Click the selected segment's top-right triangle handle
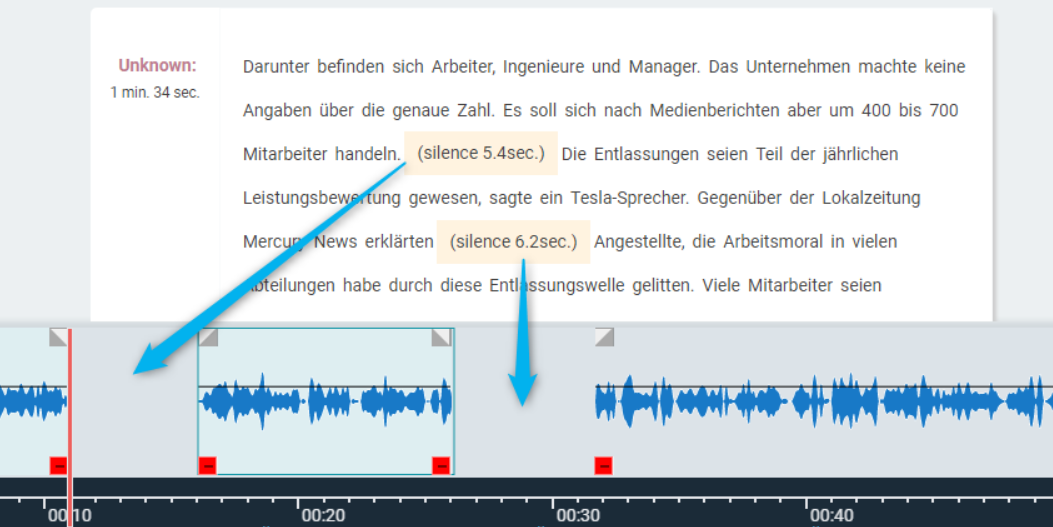The height and width of the screenshot is (527, 1053). 441,337
